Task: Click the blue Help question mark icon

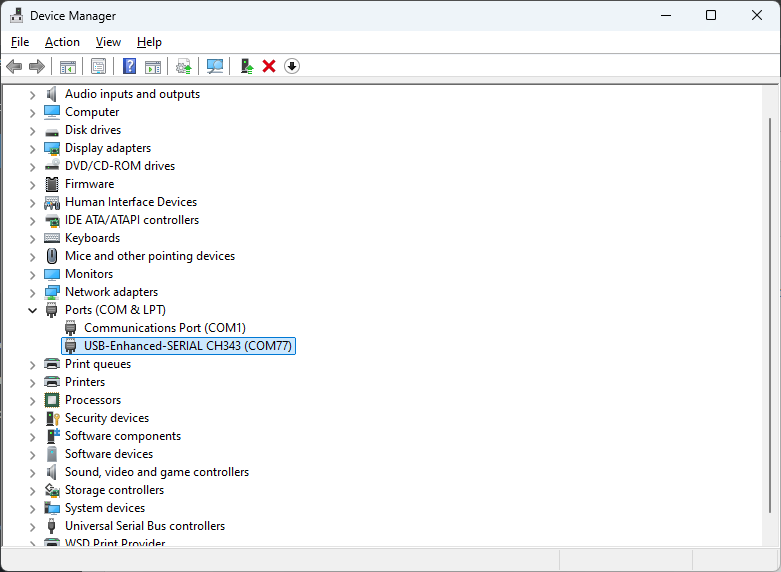Action: click(x=129, y=66)
